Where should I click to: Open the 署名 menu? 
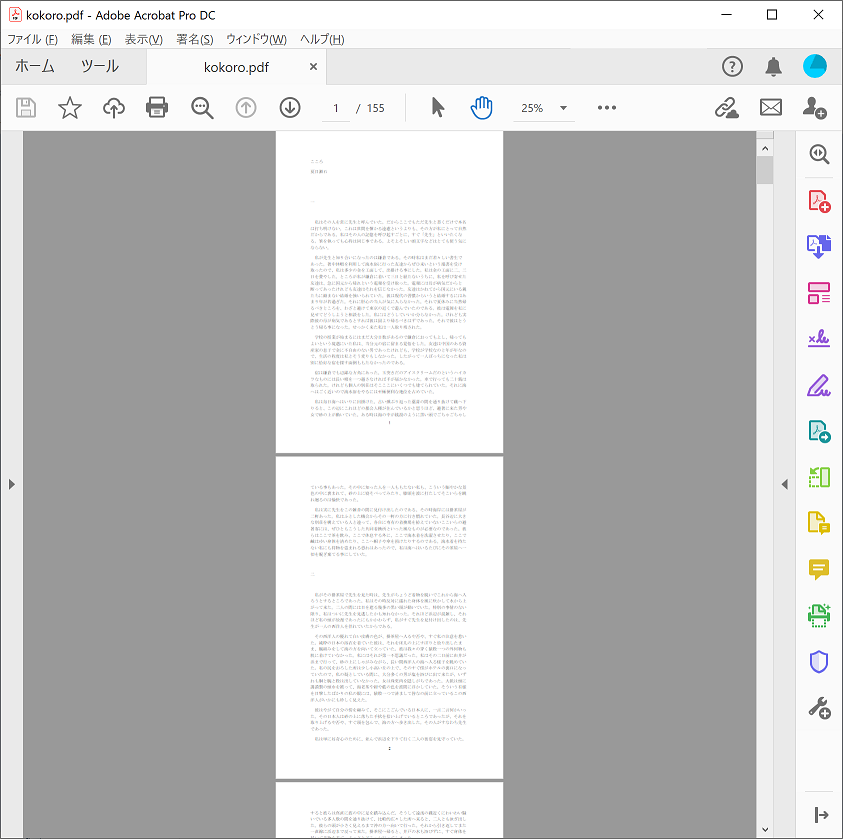point(195,39)
